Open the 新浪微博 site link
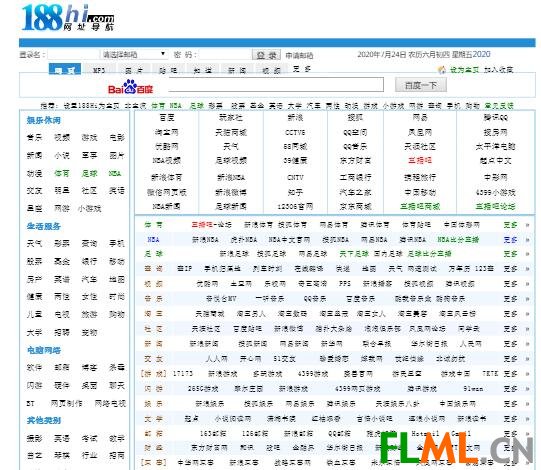Screen dimensions: 541x470 (231, 192)
